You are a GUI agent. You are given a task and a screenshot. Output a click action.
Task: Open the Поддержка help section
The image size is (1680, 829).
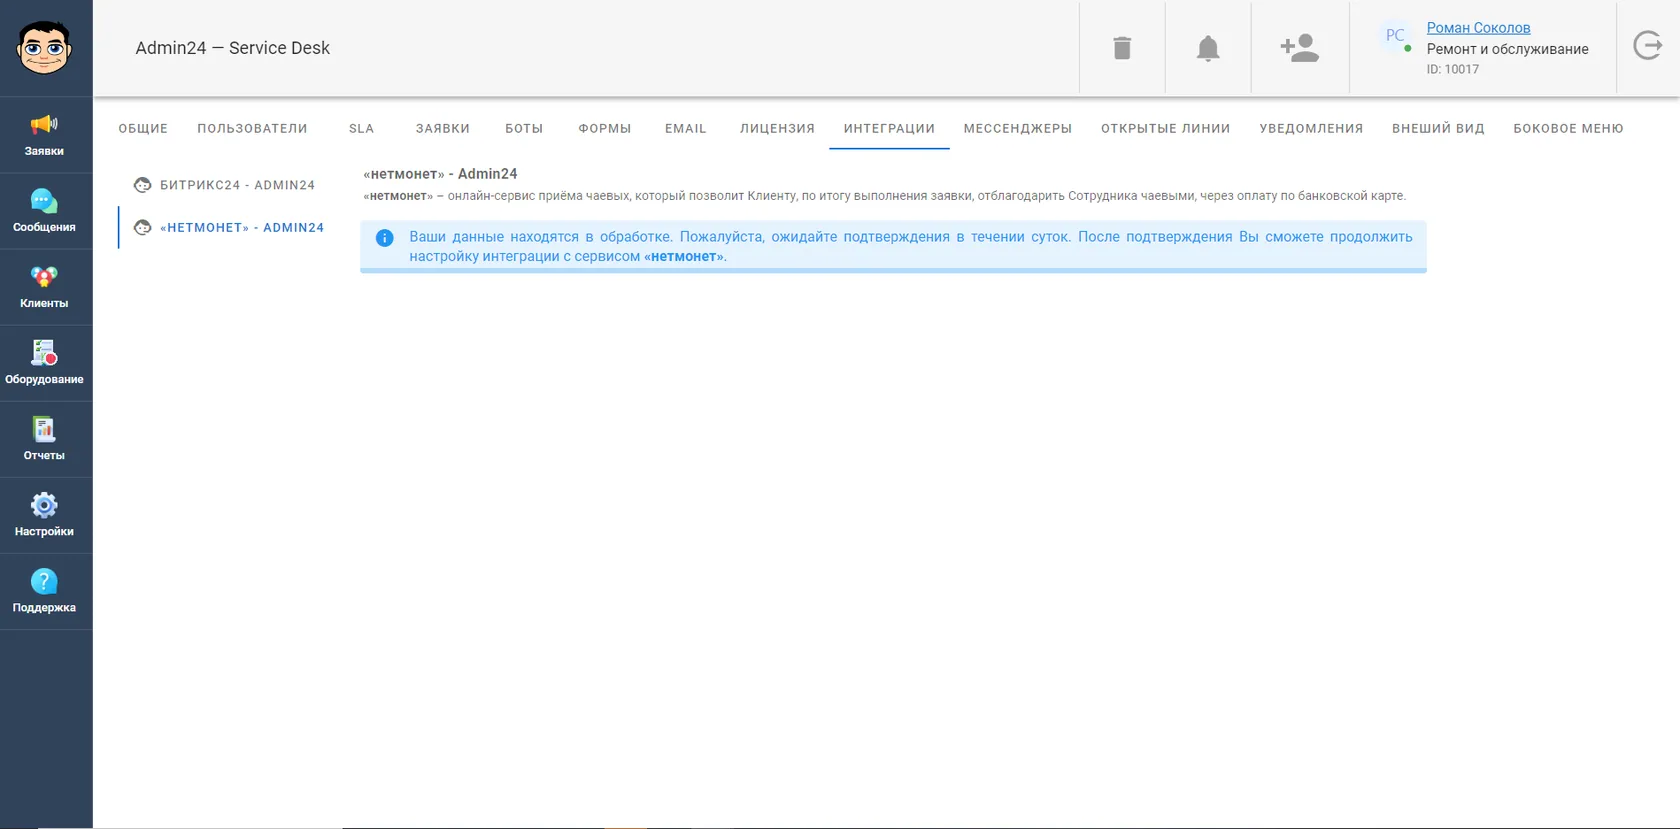point(44,592)
